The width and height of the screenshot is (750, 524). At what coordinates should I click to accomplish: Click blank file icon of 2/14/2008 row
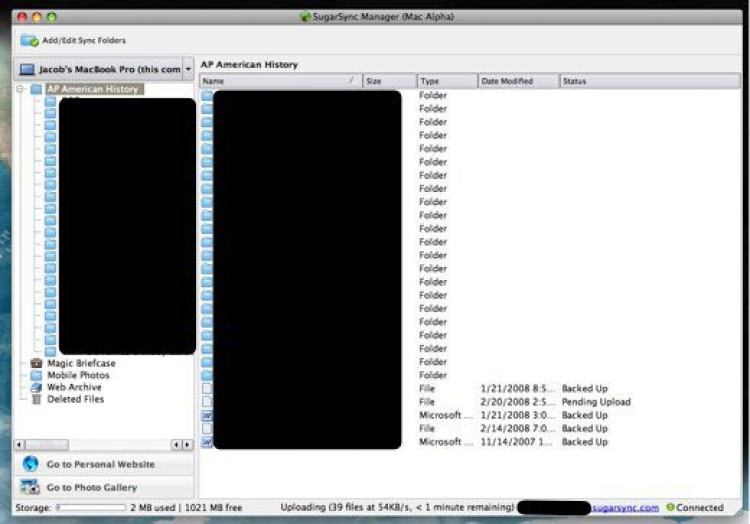point(207,429)
